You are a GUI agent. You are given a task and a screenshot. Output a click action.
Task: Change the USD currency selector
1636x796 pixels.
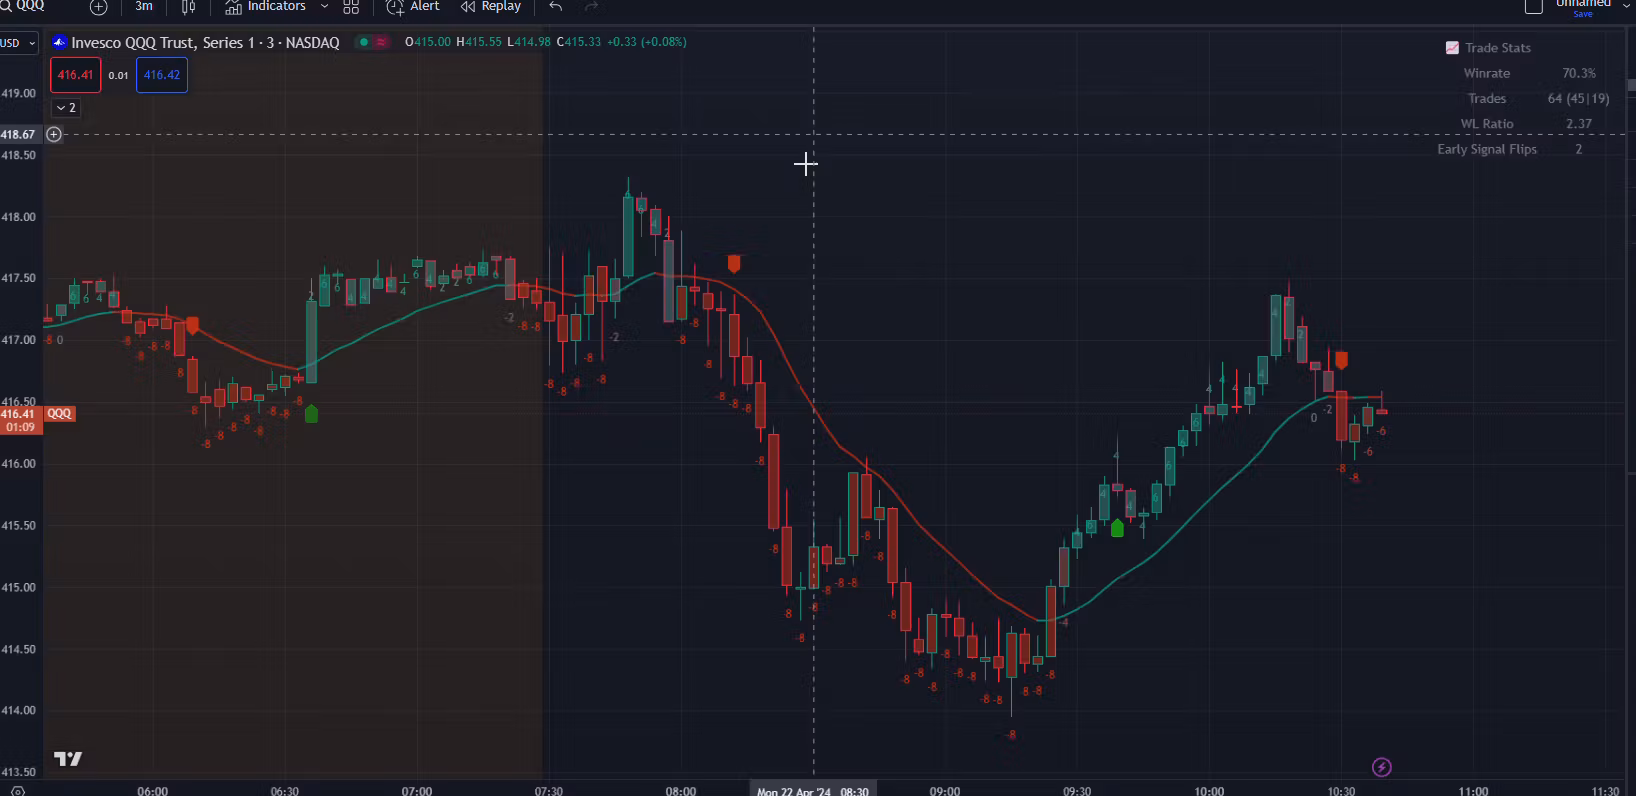point(18,43)
